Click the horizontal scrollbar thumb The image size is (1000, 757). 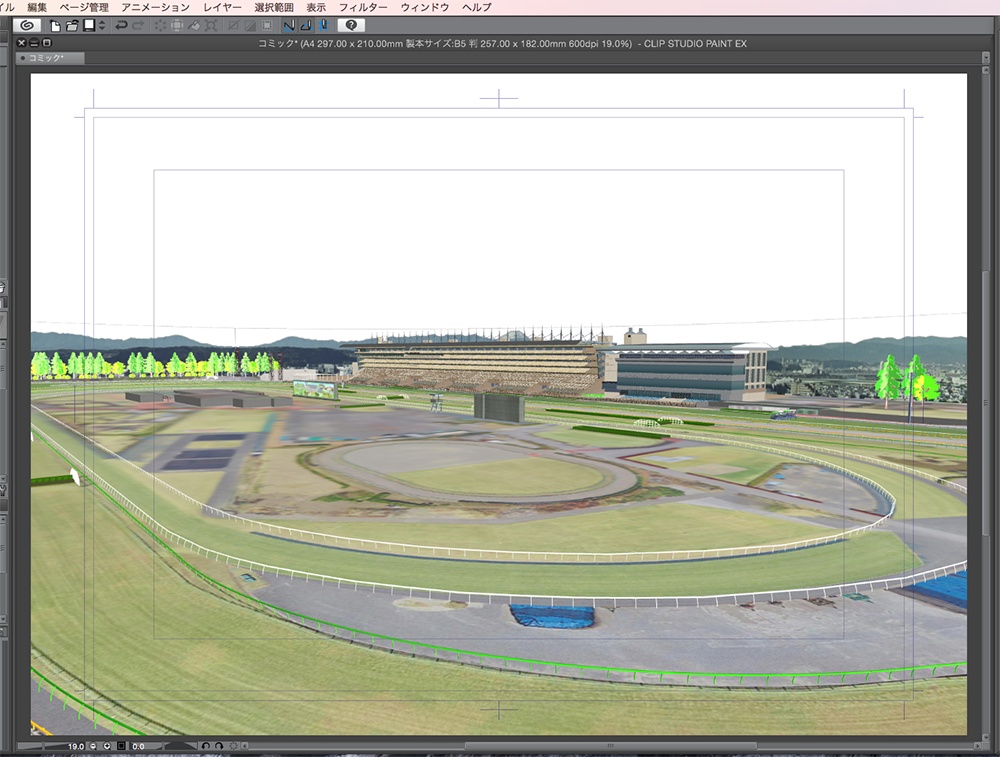click(610, 746)
